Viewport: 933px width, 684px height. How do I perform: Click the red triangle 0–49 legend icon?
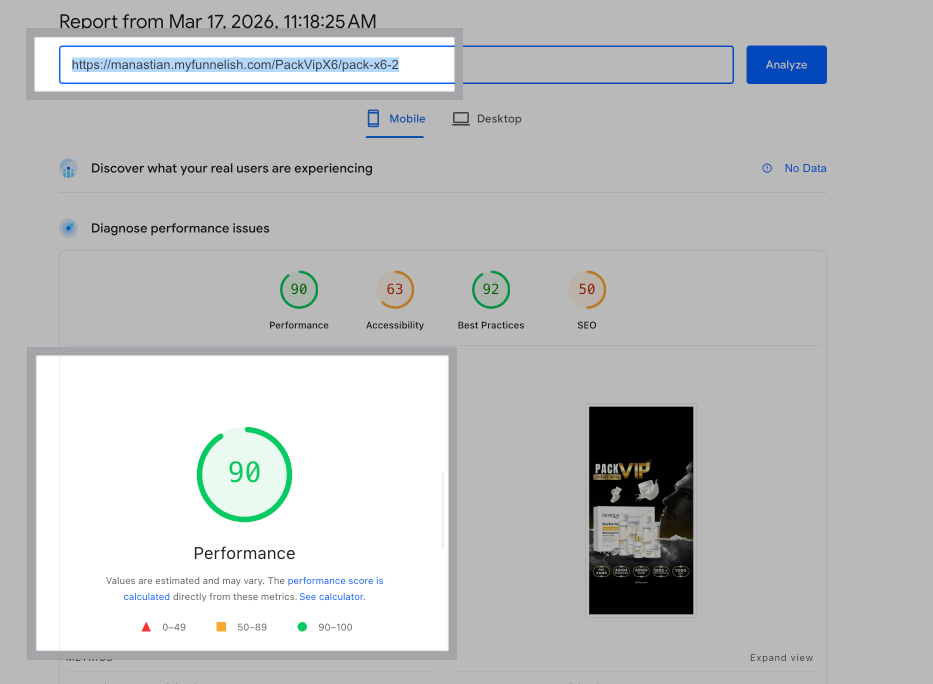point(146,627)
